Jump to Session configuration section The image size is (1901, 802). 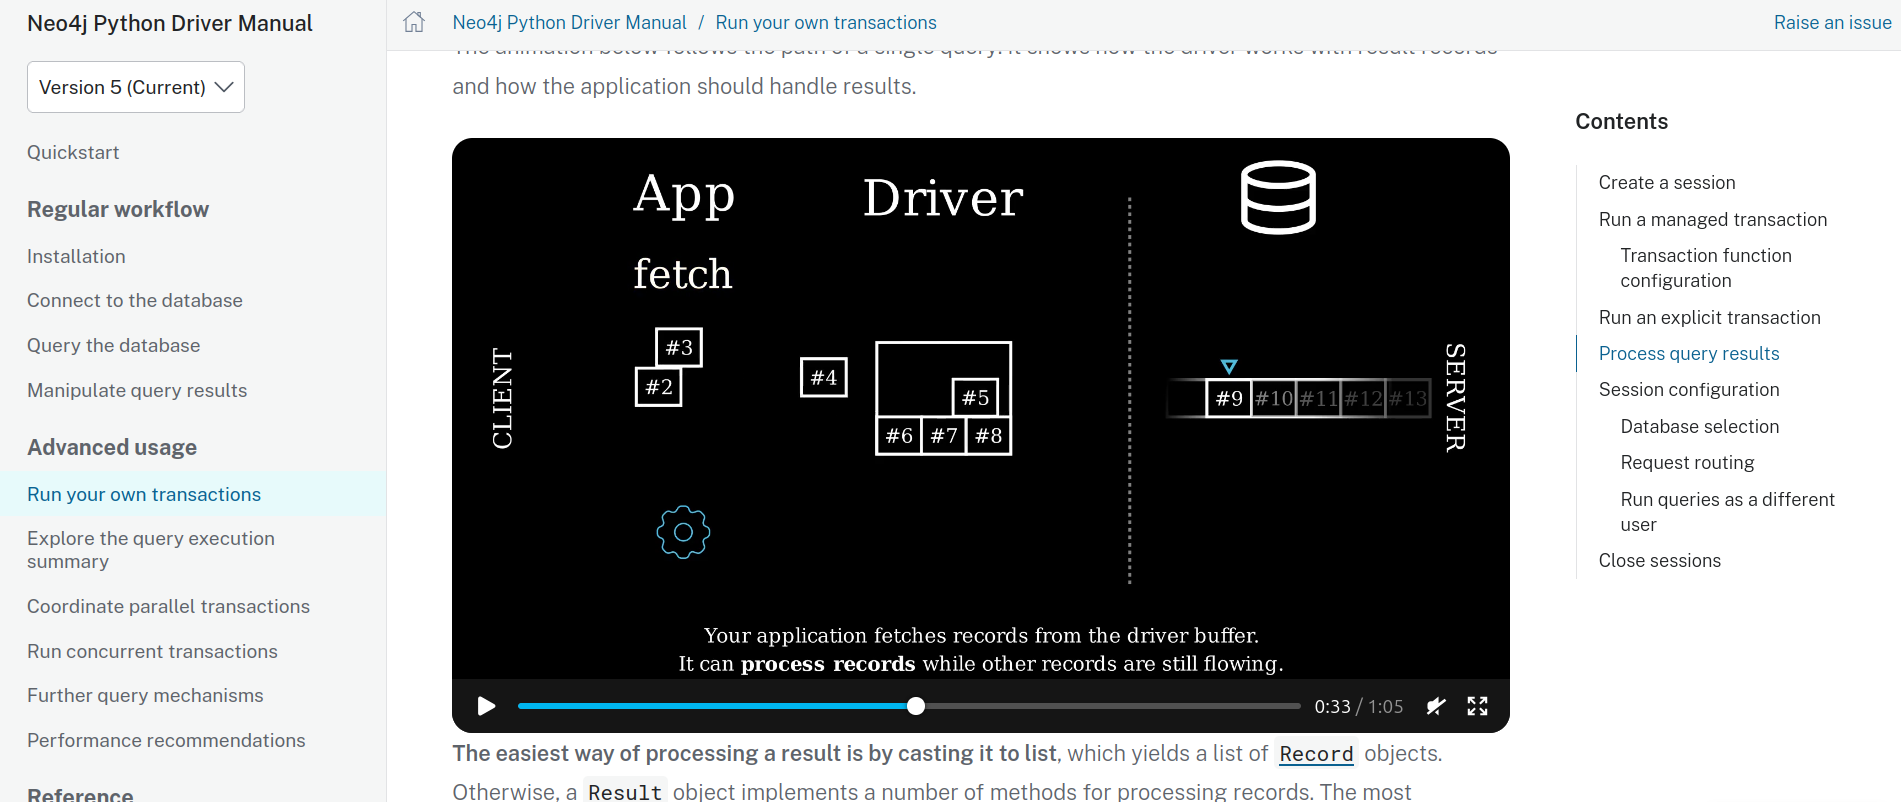coord(1689,389)
